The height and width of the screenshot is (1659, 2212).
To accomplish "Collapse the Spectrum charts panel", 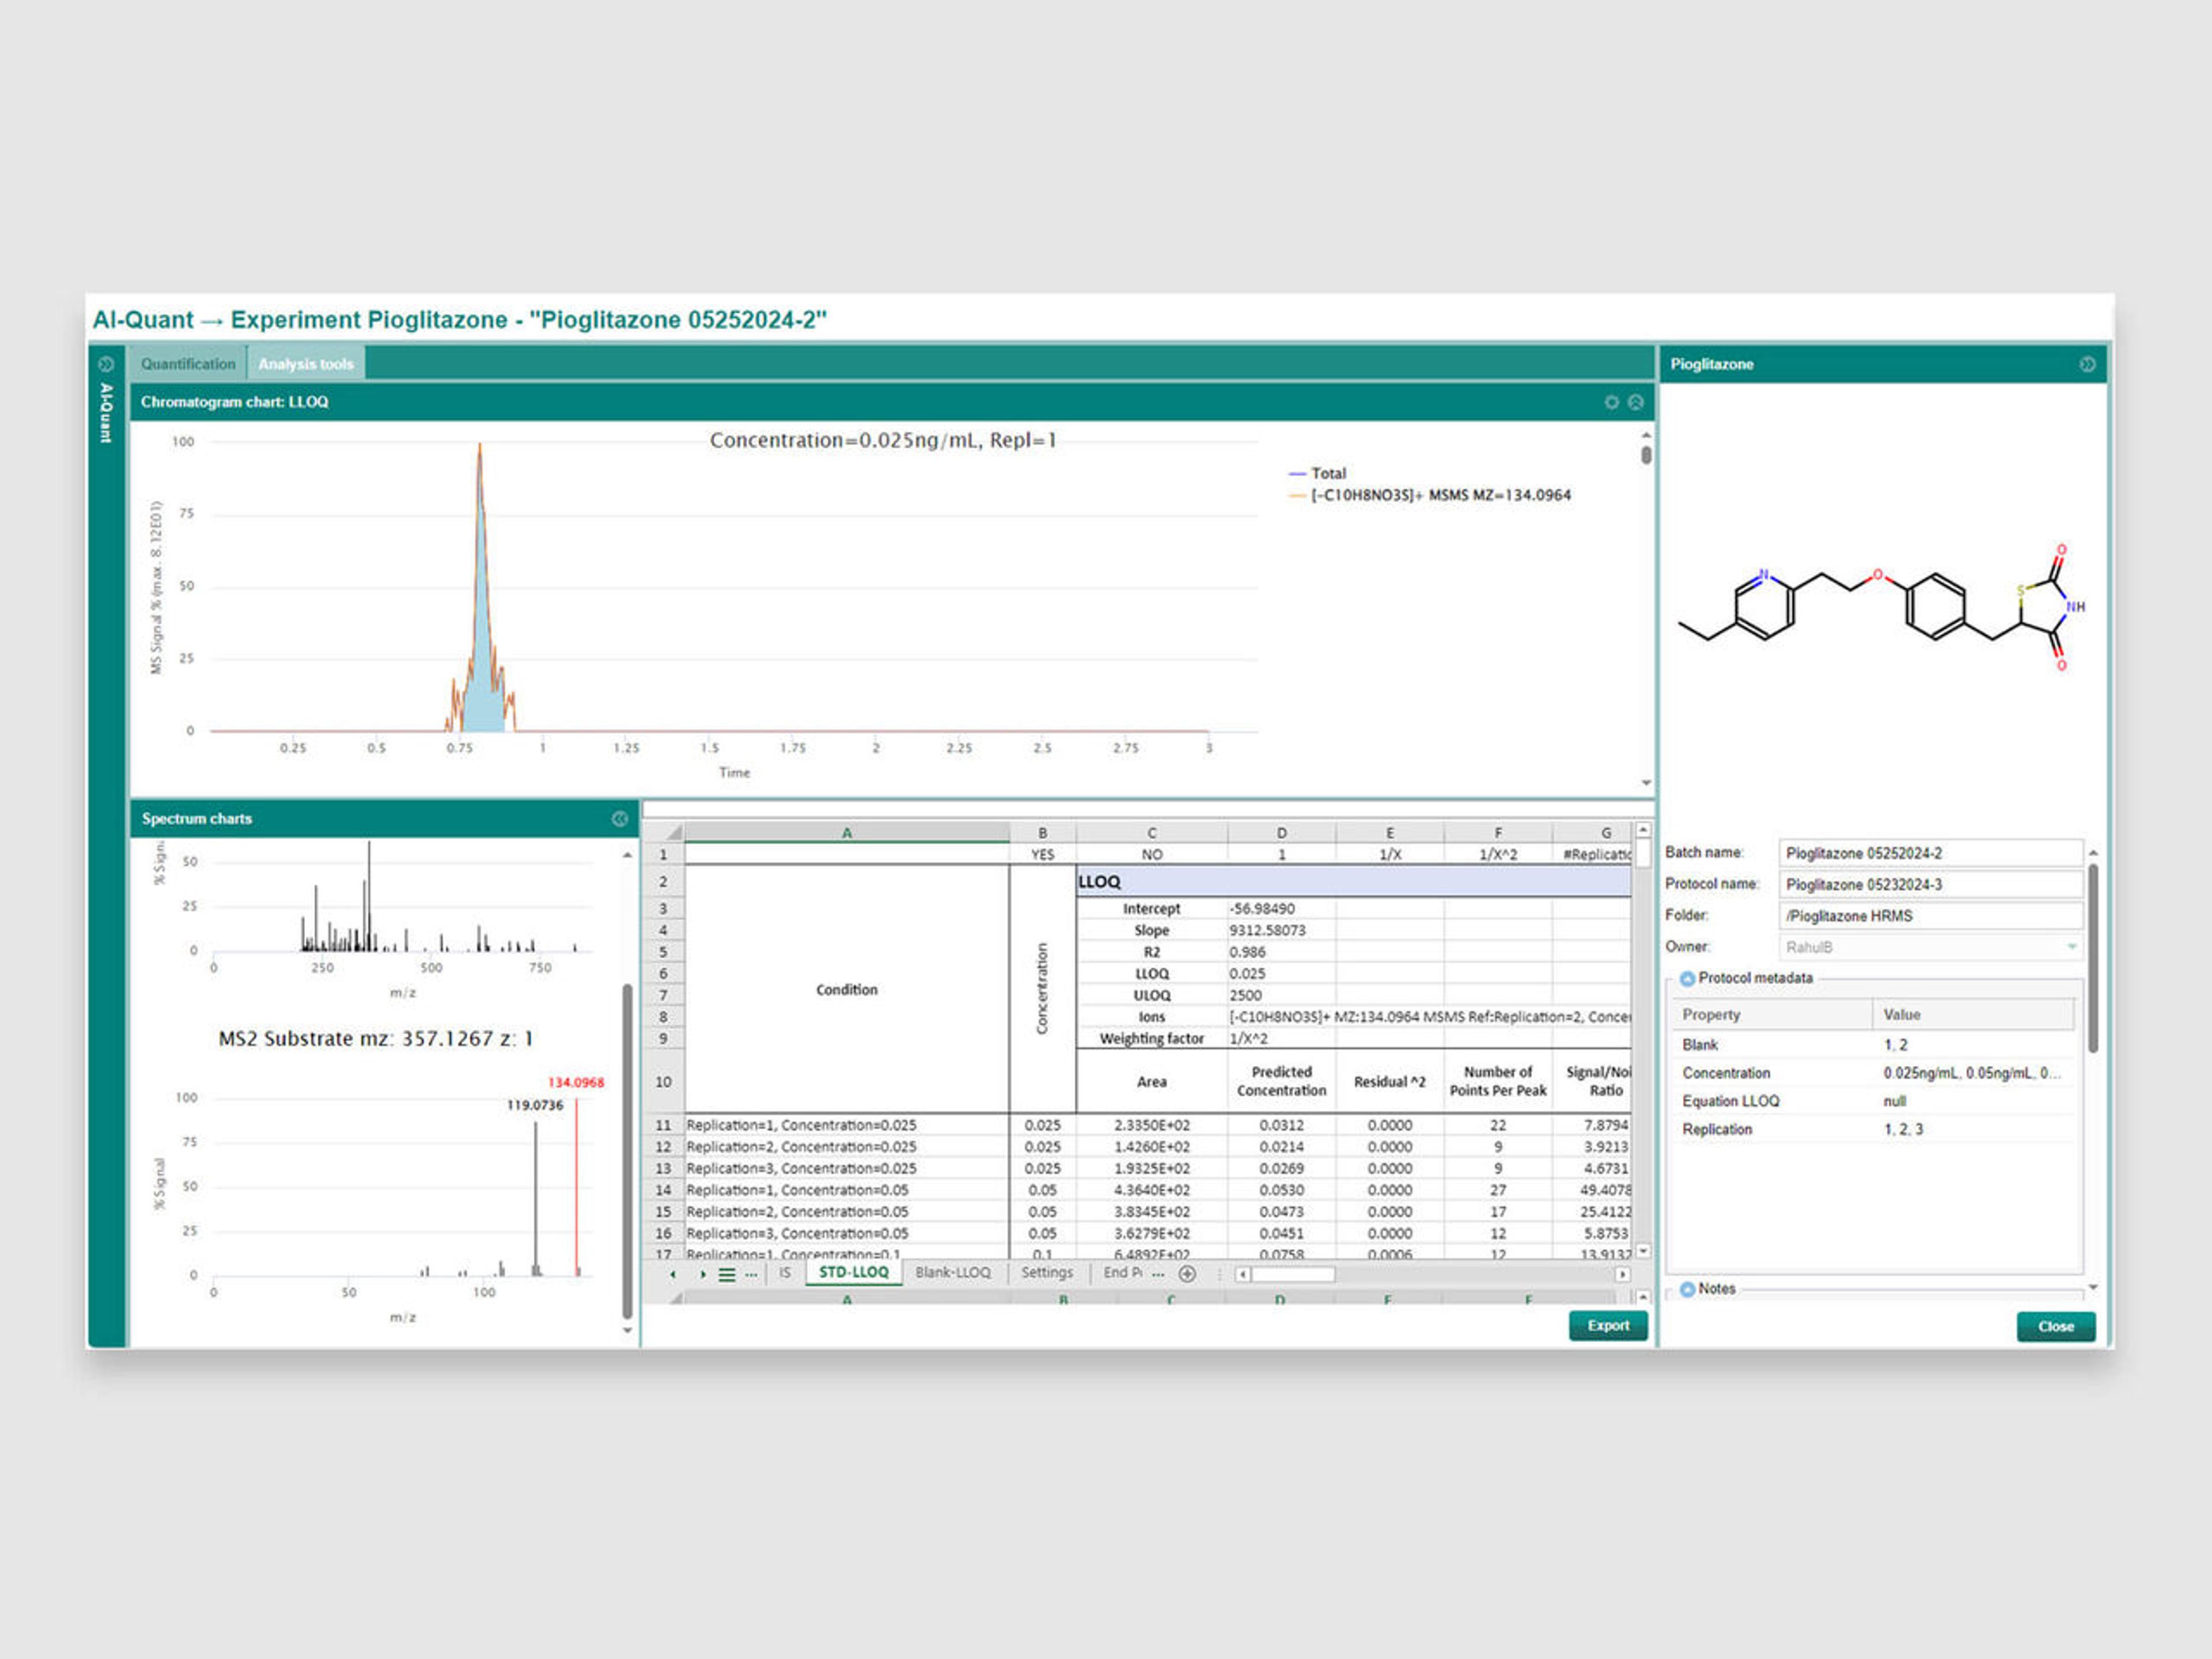I will (620, 819).
